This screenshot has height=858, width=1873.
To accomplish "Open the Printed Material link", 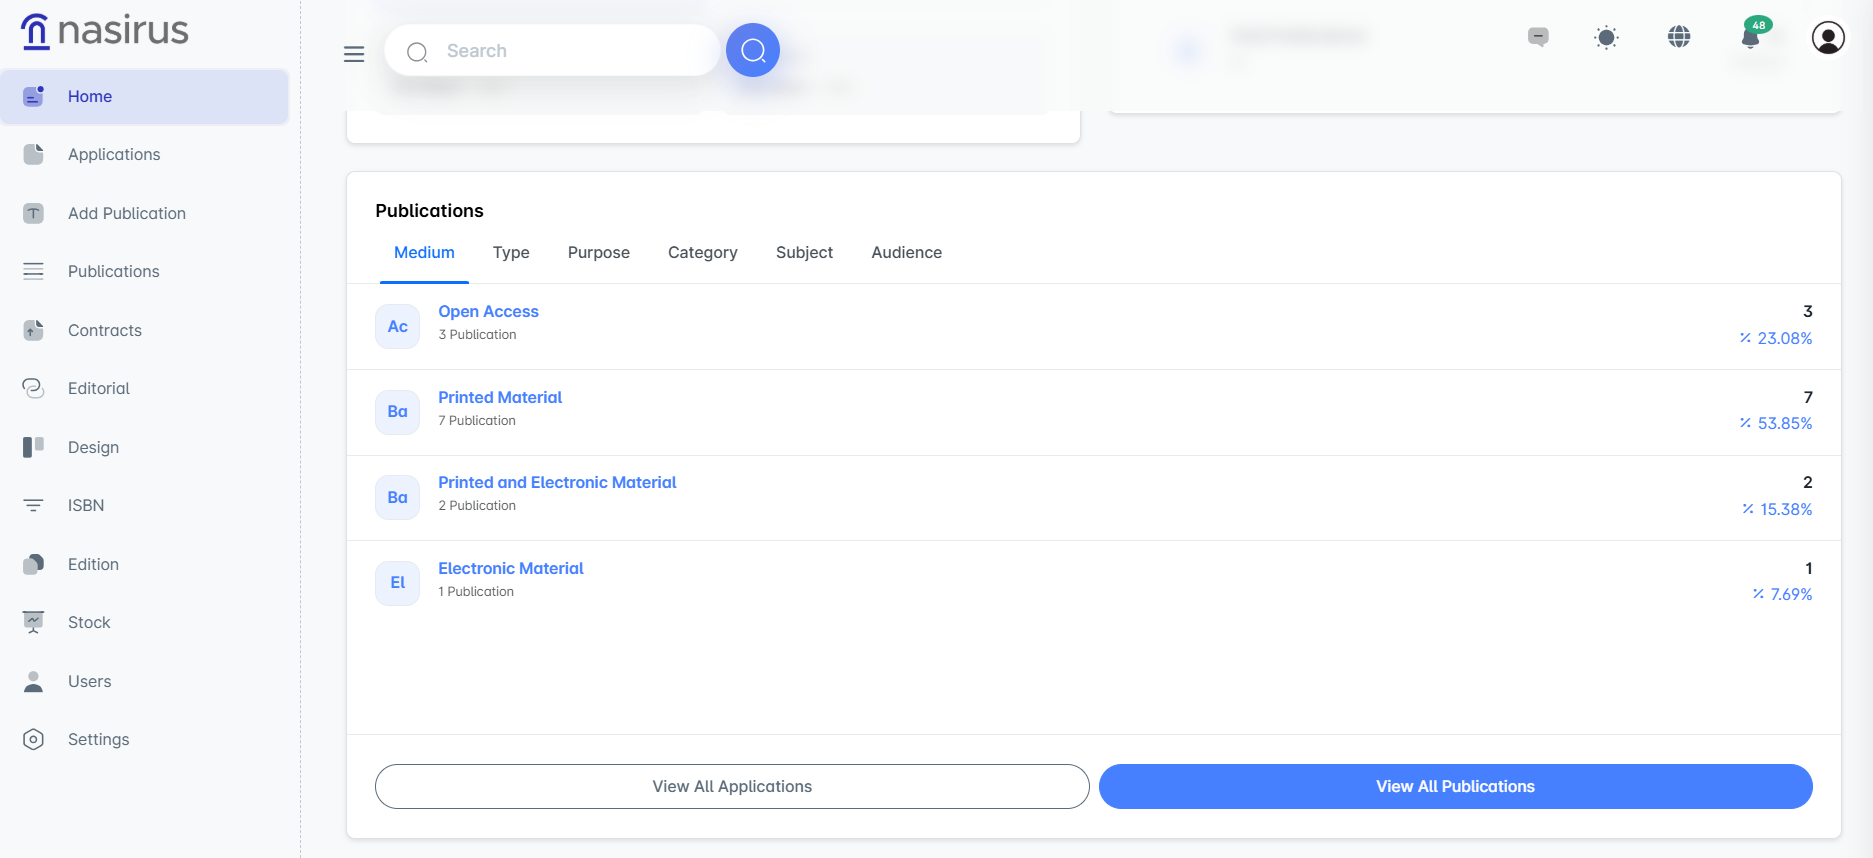I will [500, 397].
